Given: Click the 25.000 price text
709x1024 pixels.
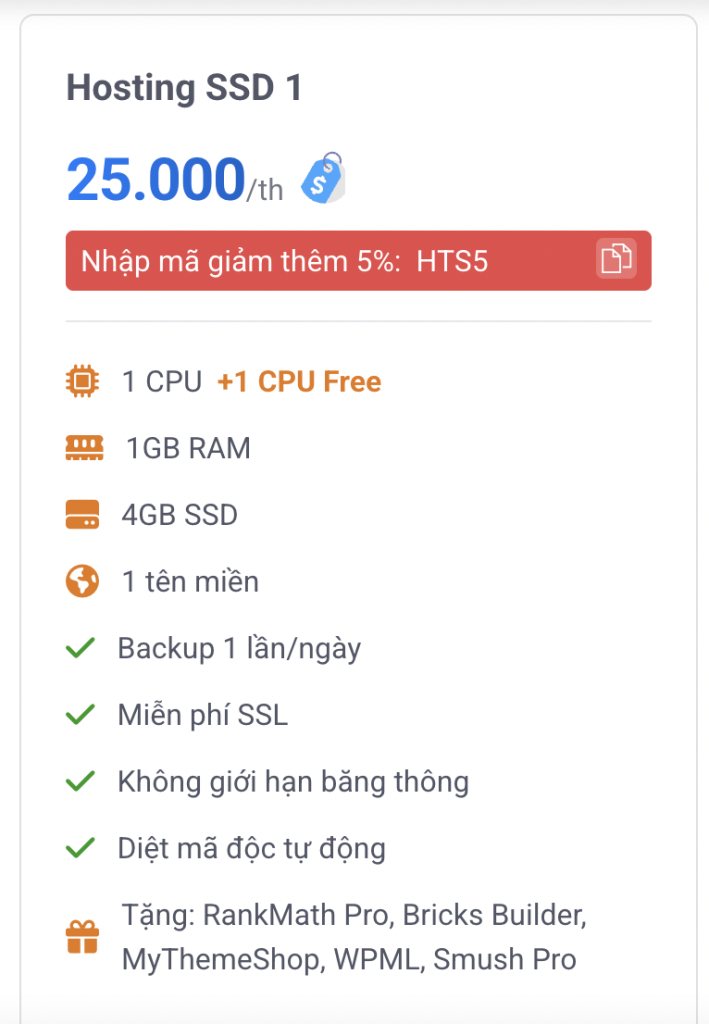Looking at the screenshot, I should (x=156, y=180).
